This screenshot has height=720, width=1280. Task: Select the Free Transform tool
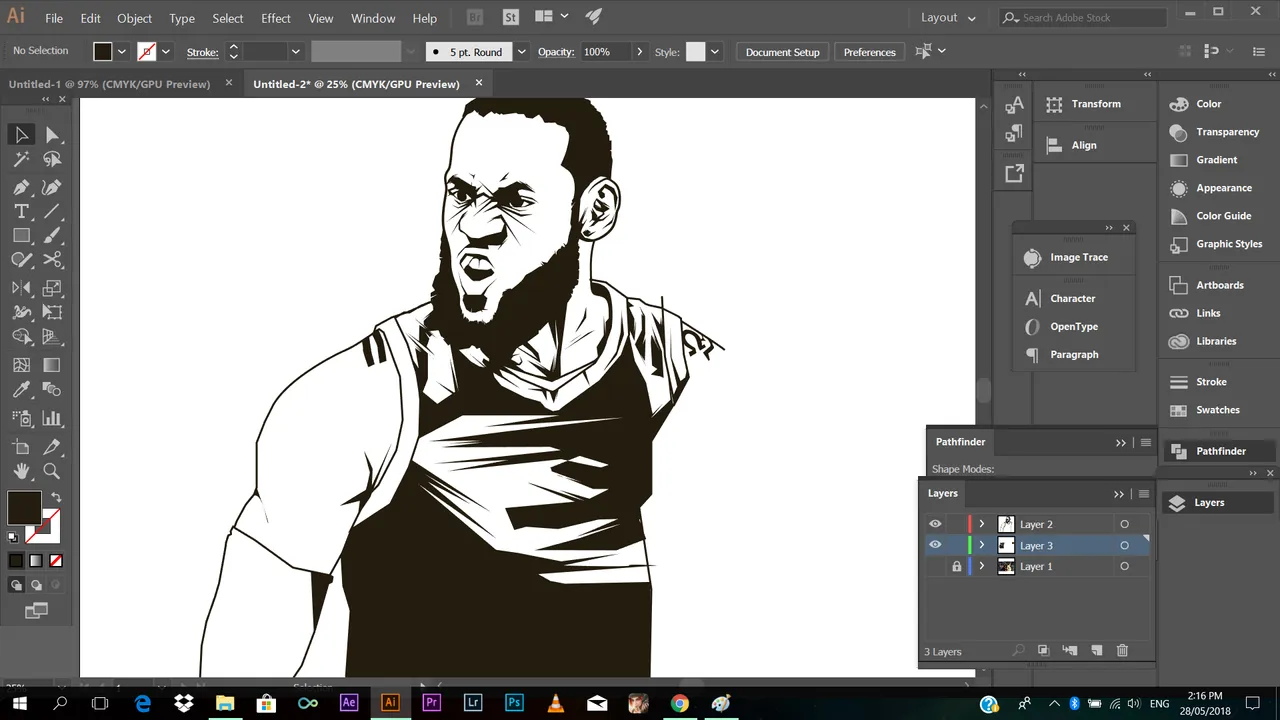coord(52,313)
